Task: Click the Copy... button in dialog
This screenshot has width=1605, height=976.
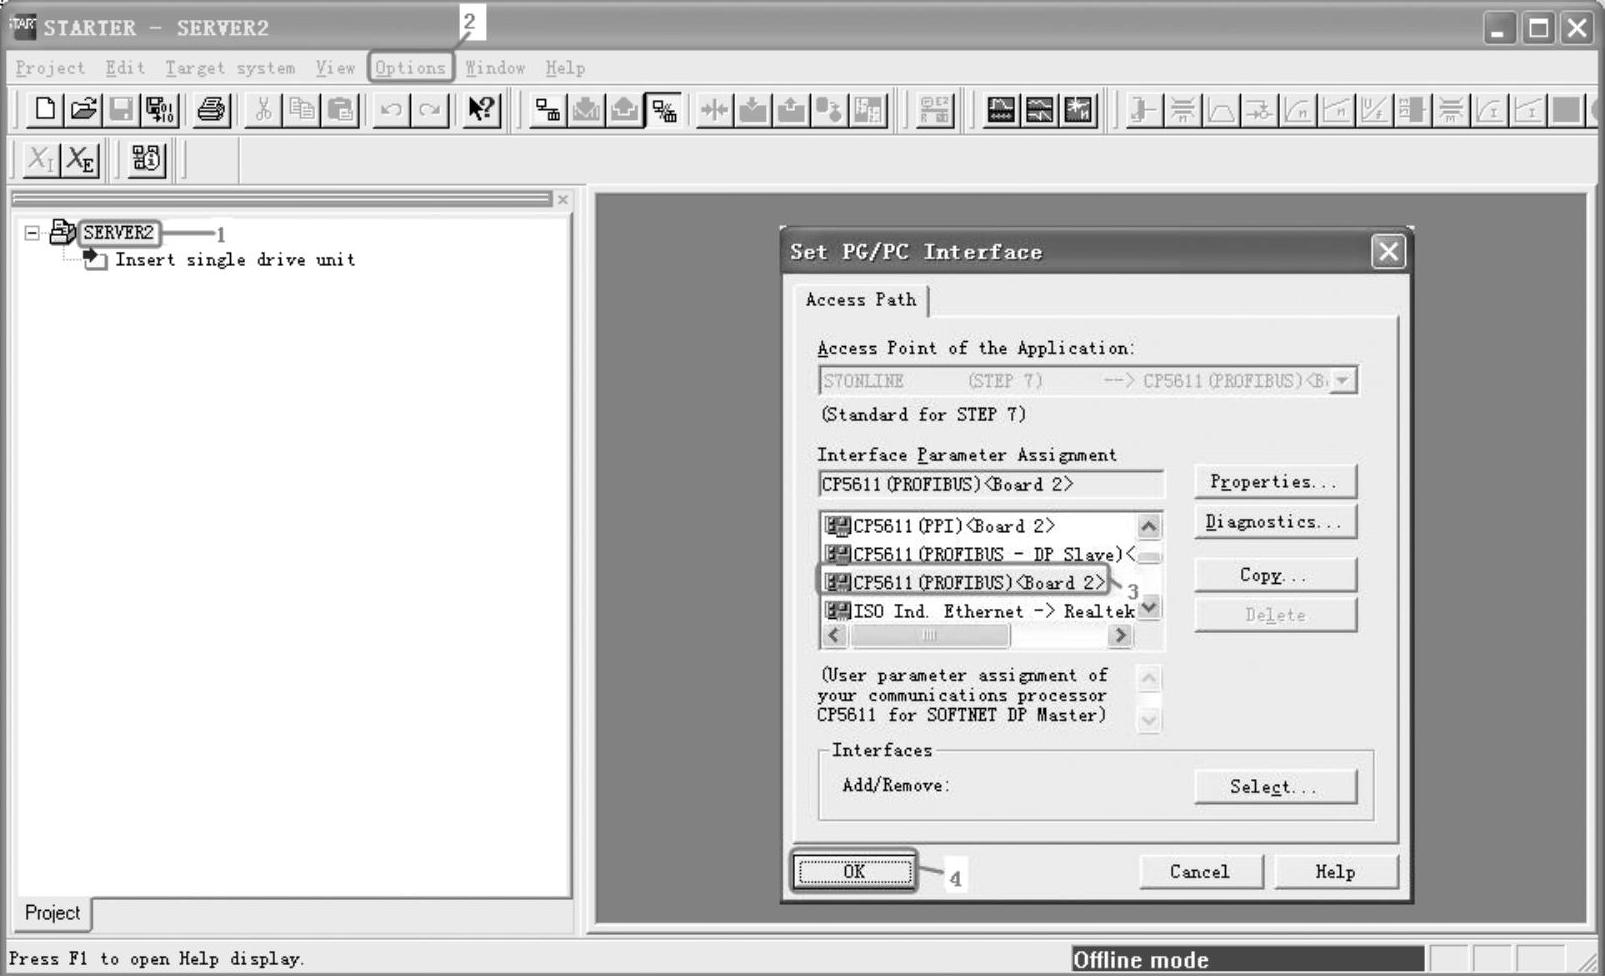Action: tap(1275, 575)
